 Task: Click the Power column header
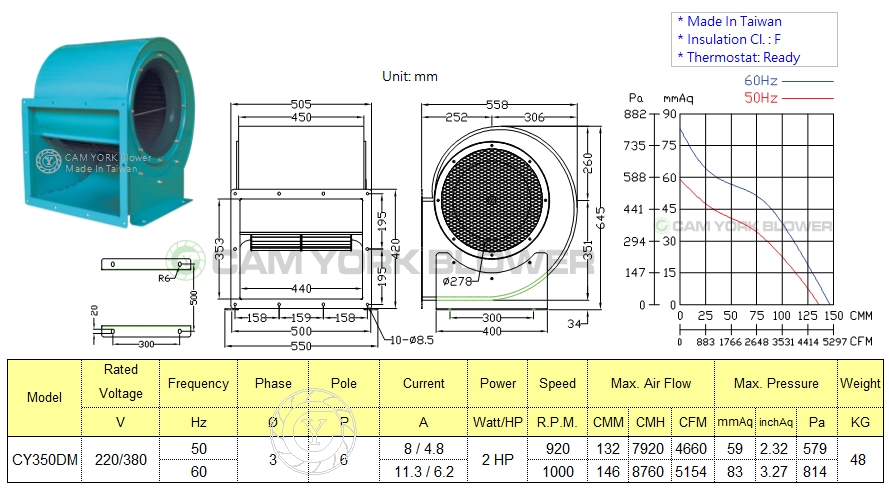click(x=498, y=383)
